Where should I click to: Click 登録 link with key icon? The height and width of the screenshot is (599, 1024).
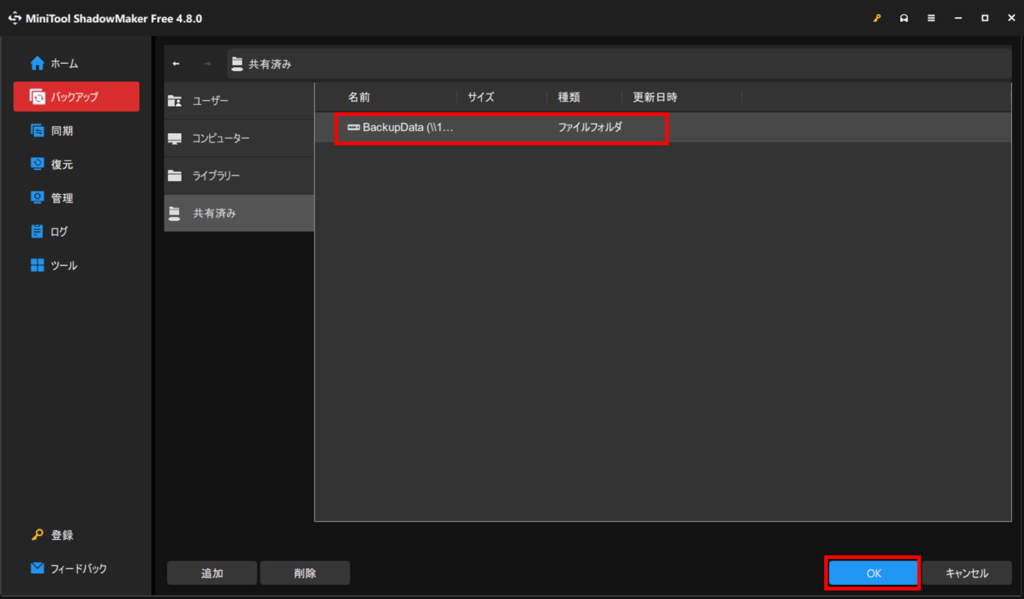tap(62, 535)
